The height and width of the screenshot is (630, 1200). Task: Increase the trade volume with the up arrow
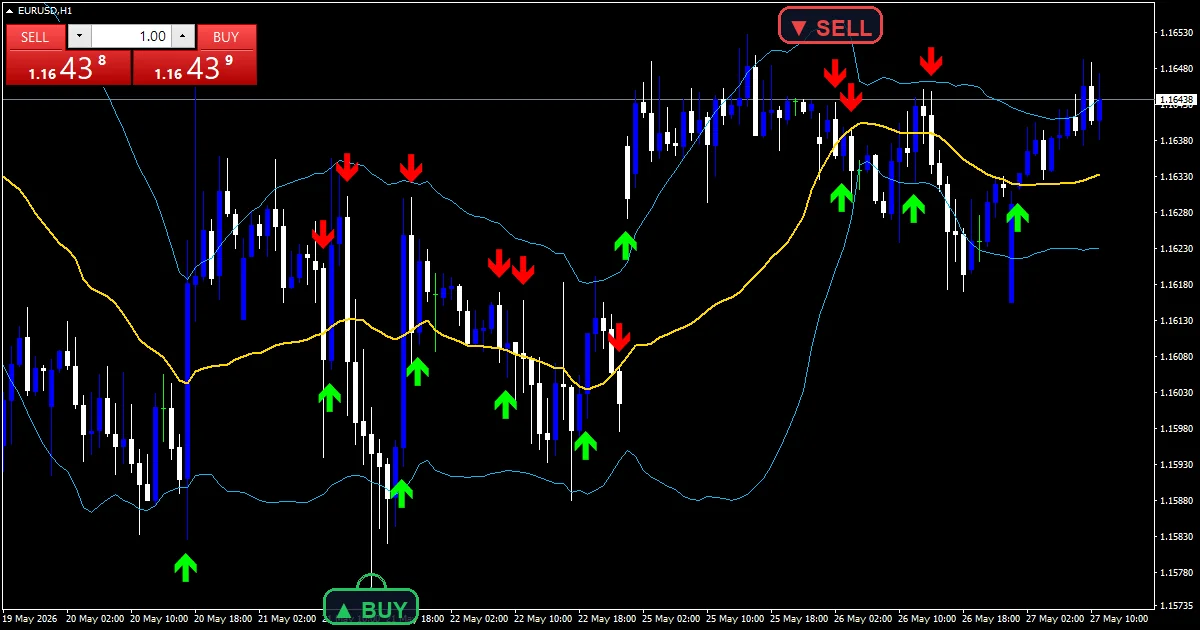pos(182,37)
